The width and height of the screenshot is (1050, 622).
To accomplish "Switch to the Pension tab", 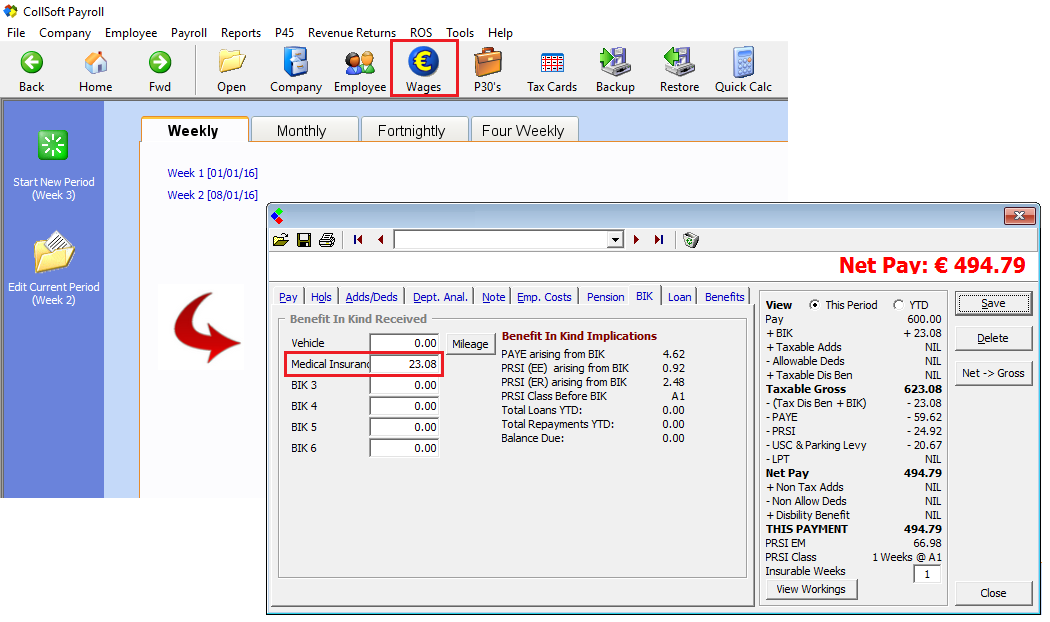I will pyautogui.click(x=605, y=297).
